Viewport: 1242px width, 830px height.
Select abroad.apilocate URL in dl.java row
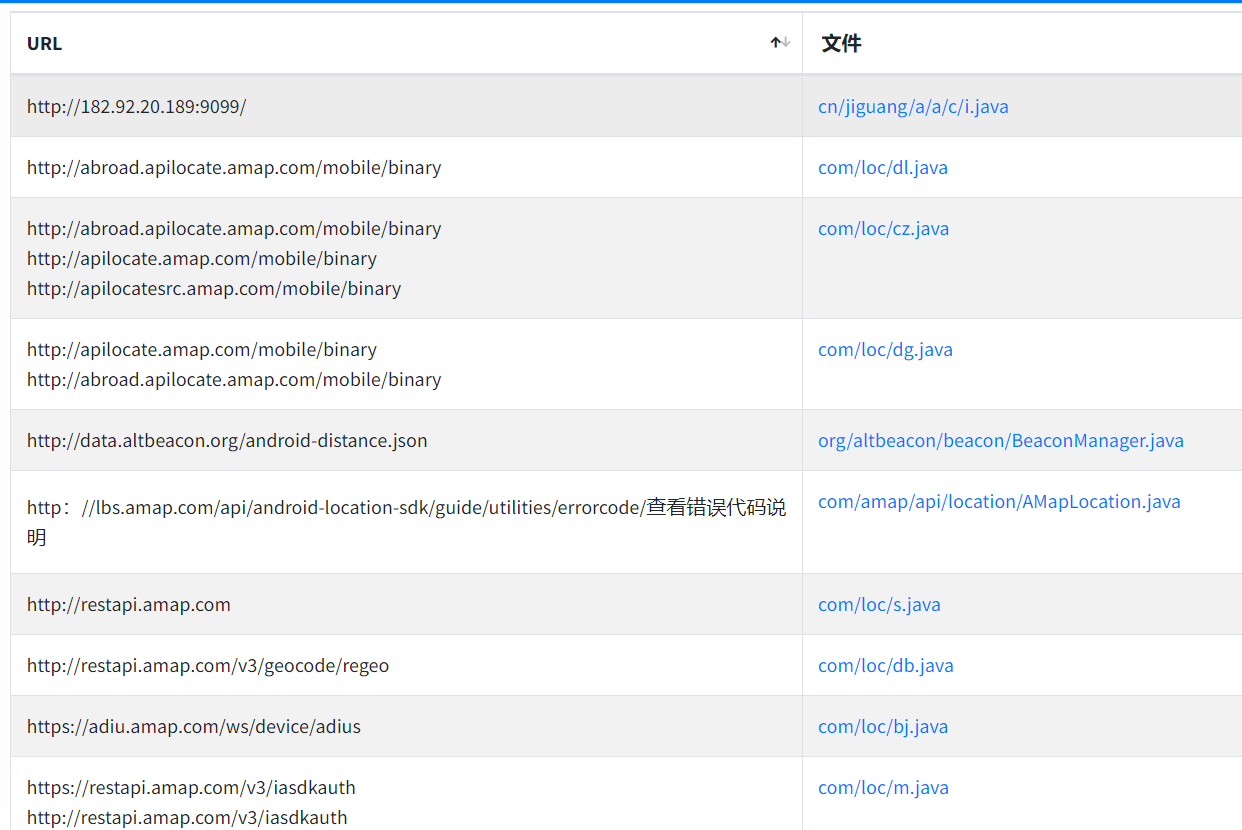[234, 167]
